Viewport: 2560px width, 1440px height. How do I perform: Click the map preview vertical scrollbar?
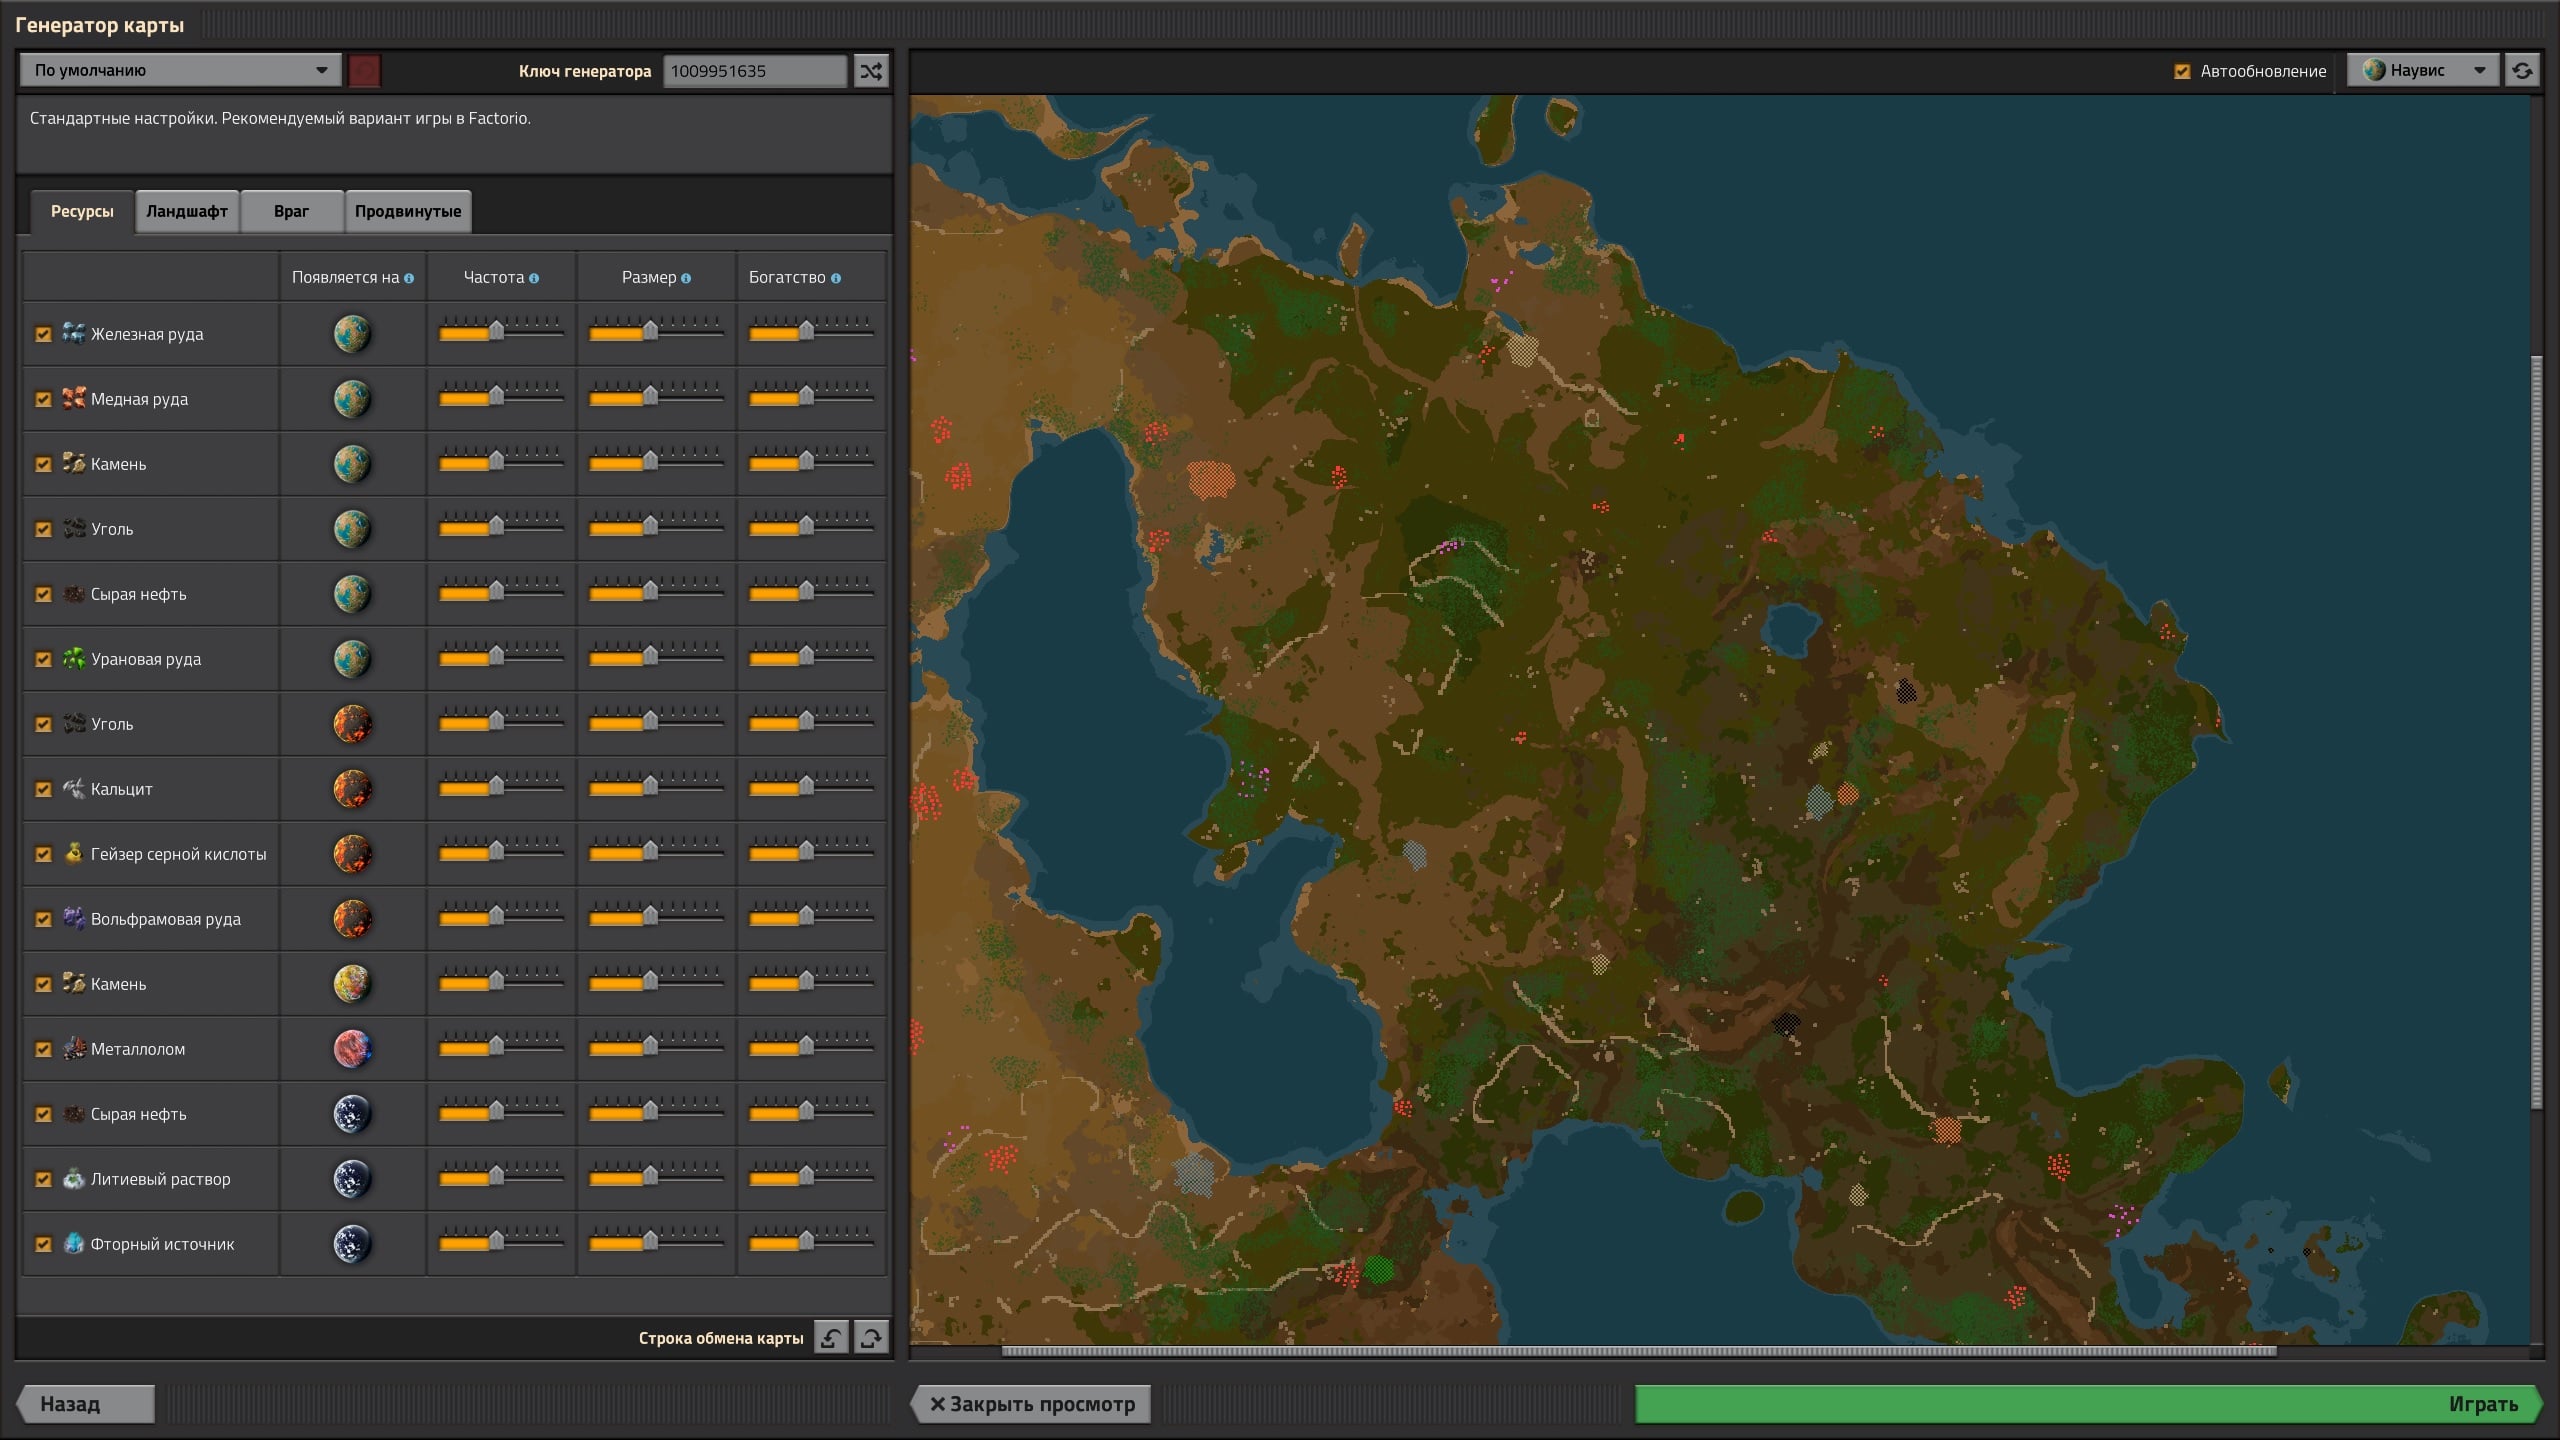coord(2536,732)
